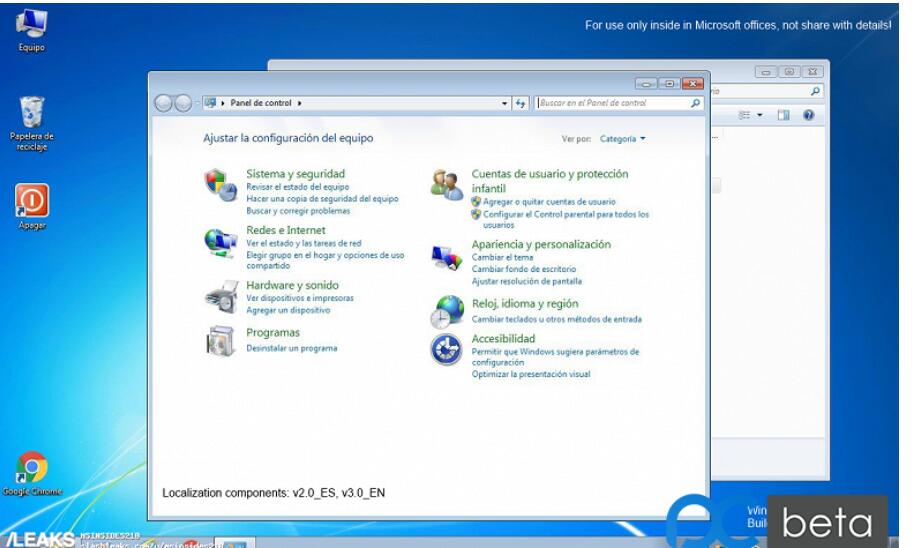Viewport: 918px width, 548px height.
Task: Click Cambiar teclados u otros métodos de entrada
Action: coord(557,319)
